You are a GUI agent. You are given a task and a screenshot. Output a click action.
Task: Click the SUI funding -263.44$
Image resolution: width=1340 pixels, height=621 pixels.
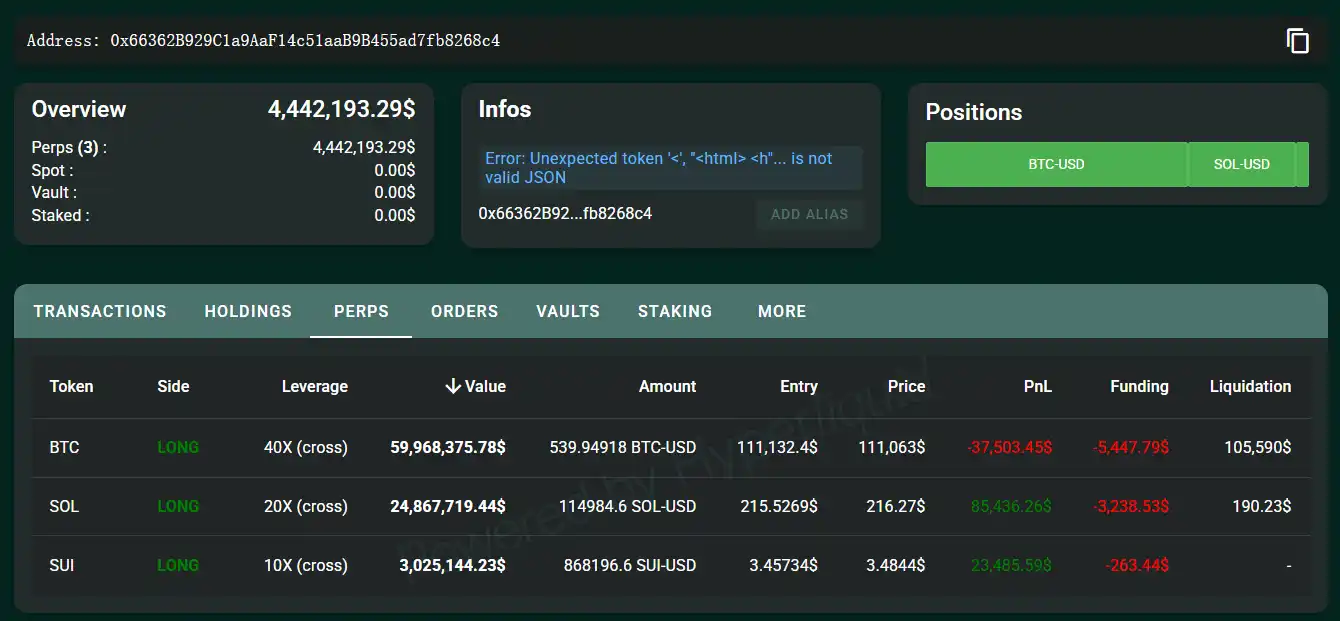coord(1137,565)
